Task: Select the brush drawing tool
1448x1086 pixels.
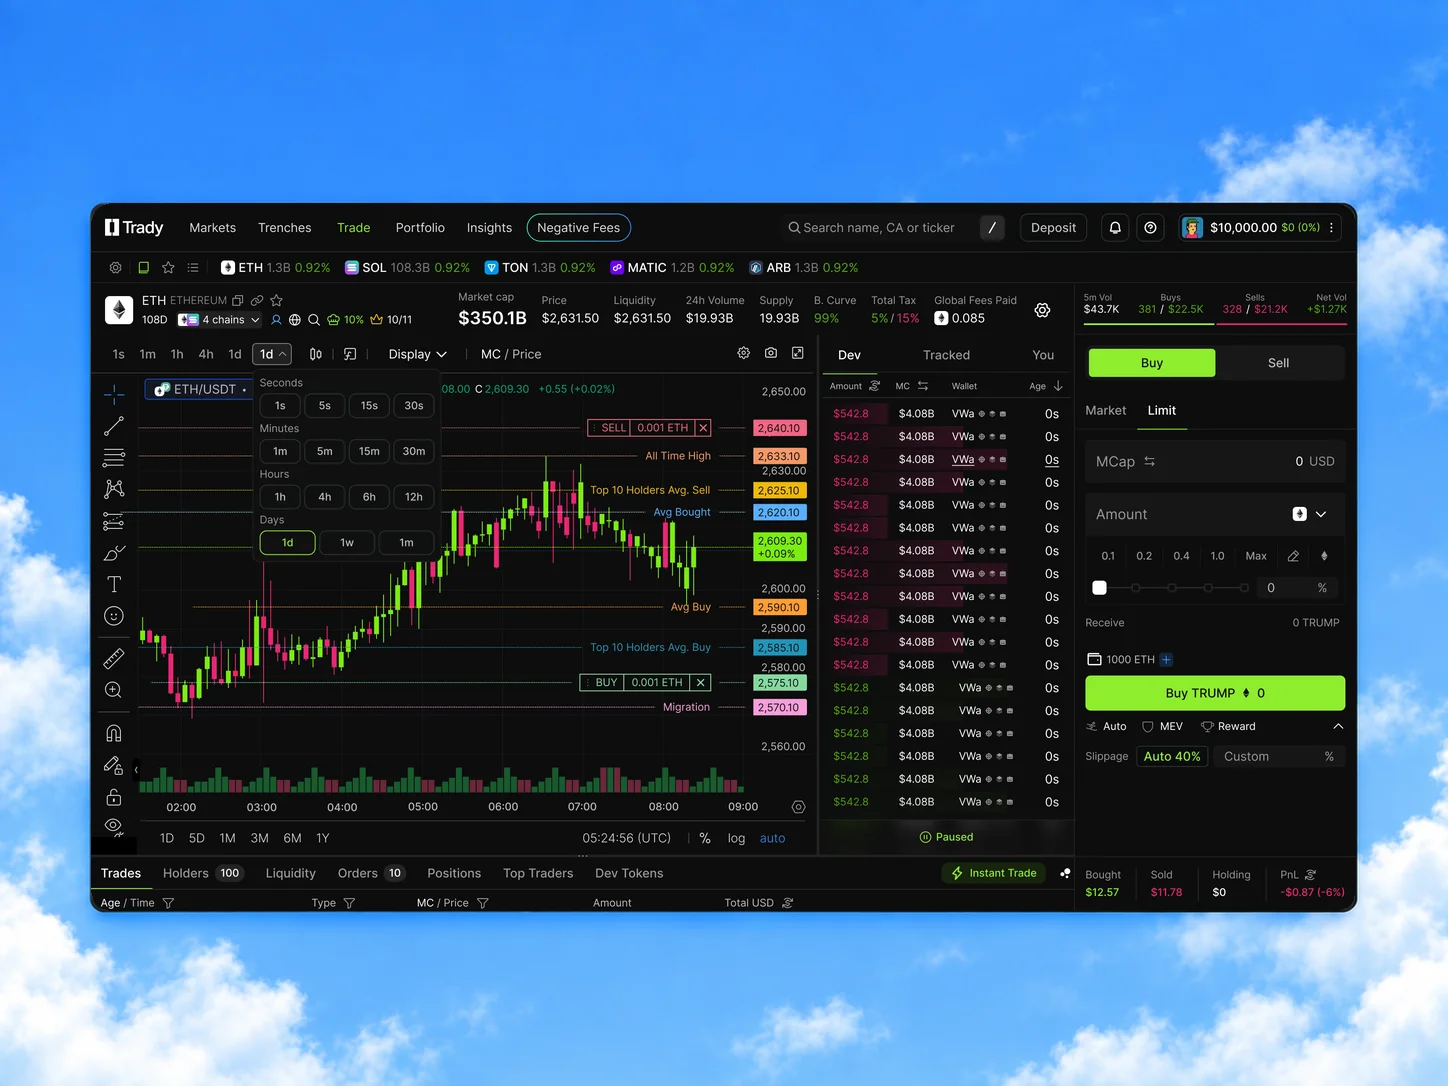Action: (114, 553)
